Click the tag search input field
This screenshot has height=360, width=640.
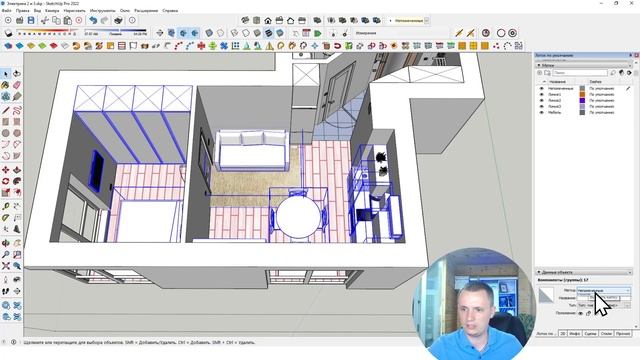(x=580, y=73)
